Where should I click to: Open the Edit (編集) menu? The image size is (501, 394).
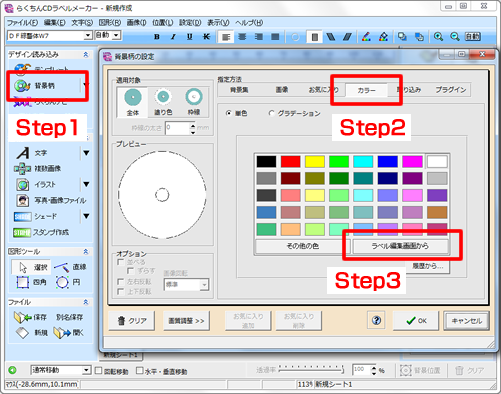pos(55,23)
